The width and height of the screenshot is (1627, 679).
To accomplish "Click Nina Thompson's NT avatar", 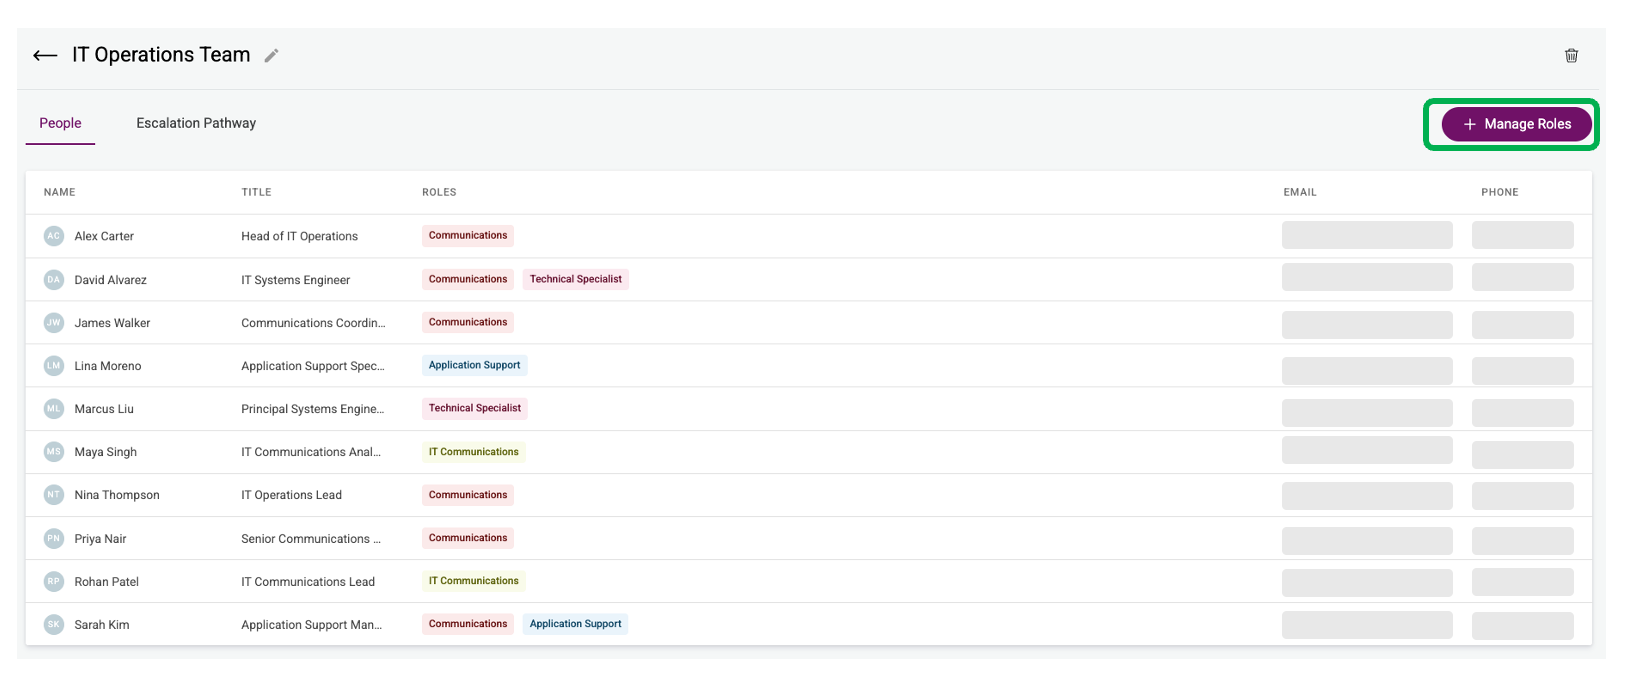I will [54, 495].
